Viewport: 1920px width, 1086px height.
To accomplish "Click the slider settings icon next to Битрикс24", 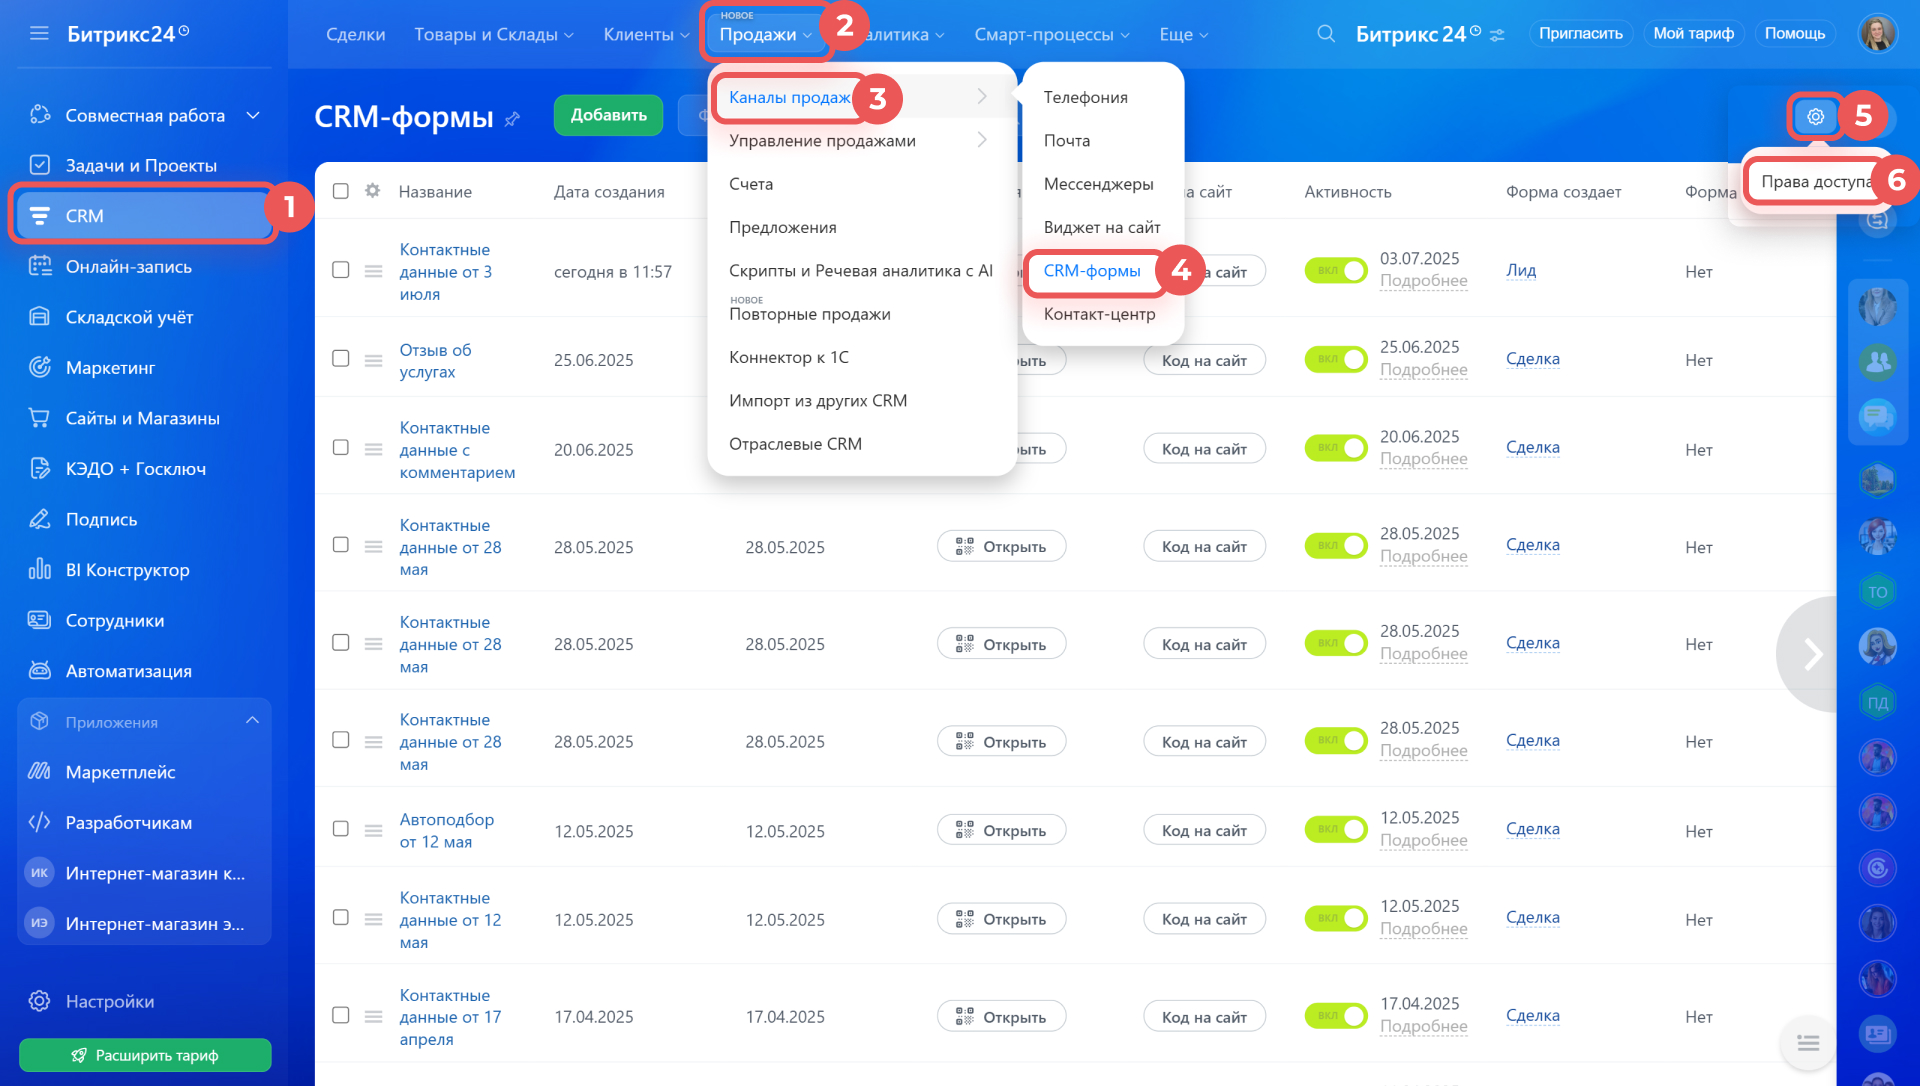I will (x=1497, y=35).
